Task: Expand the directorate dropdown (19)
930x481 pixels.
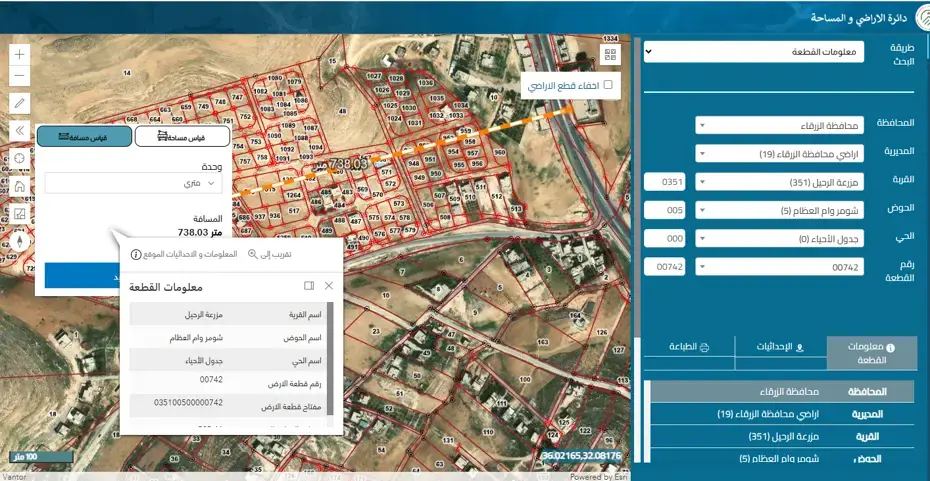Action: coord(779,154)
